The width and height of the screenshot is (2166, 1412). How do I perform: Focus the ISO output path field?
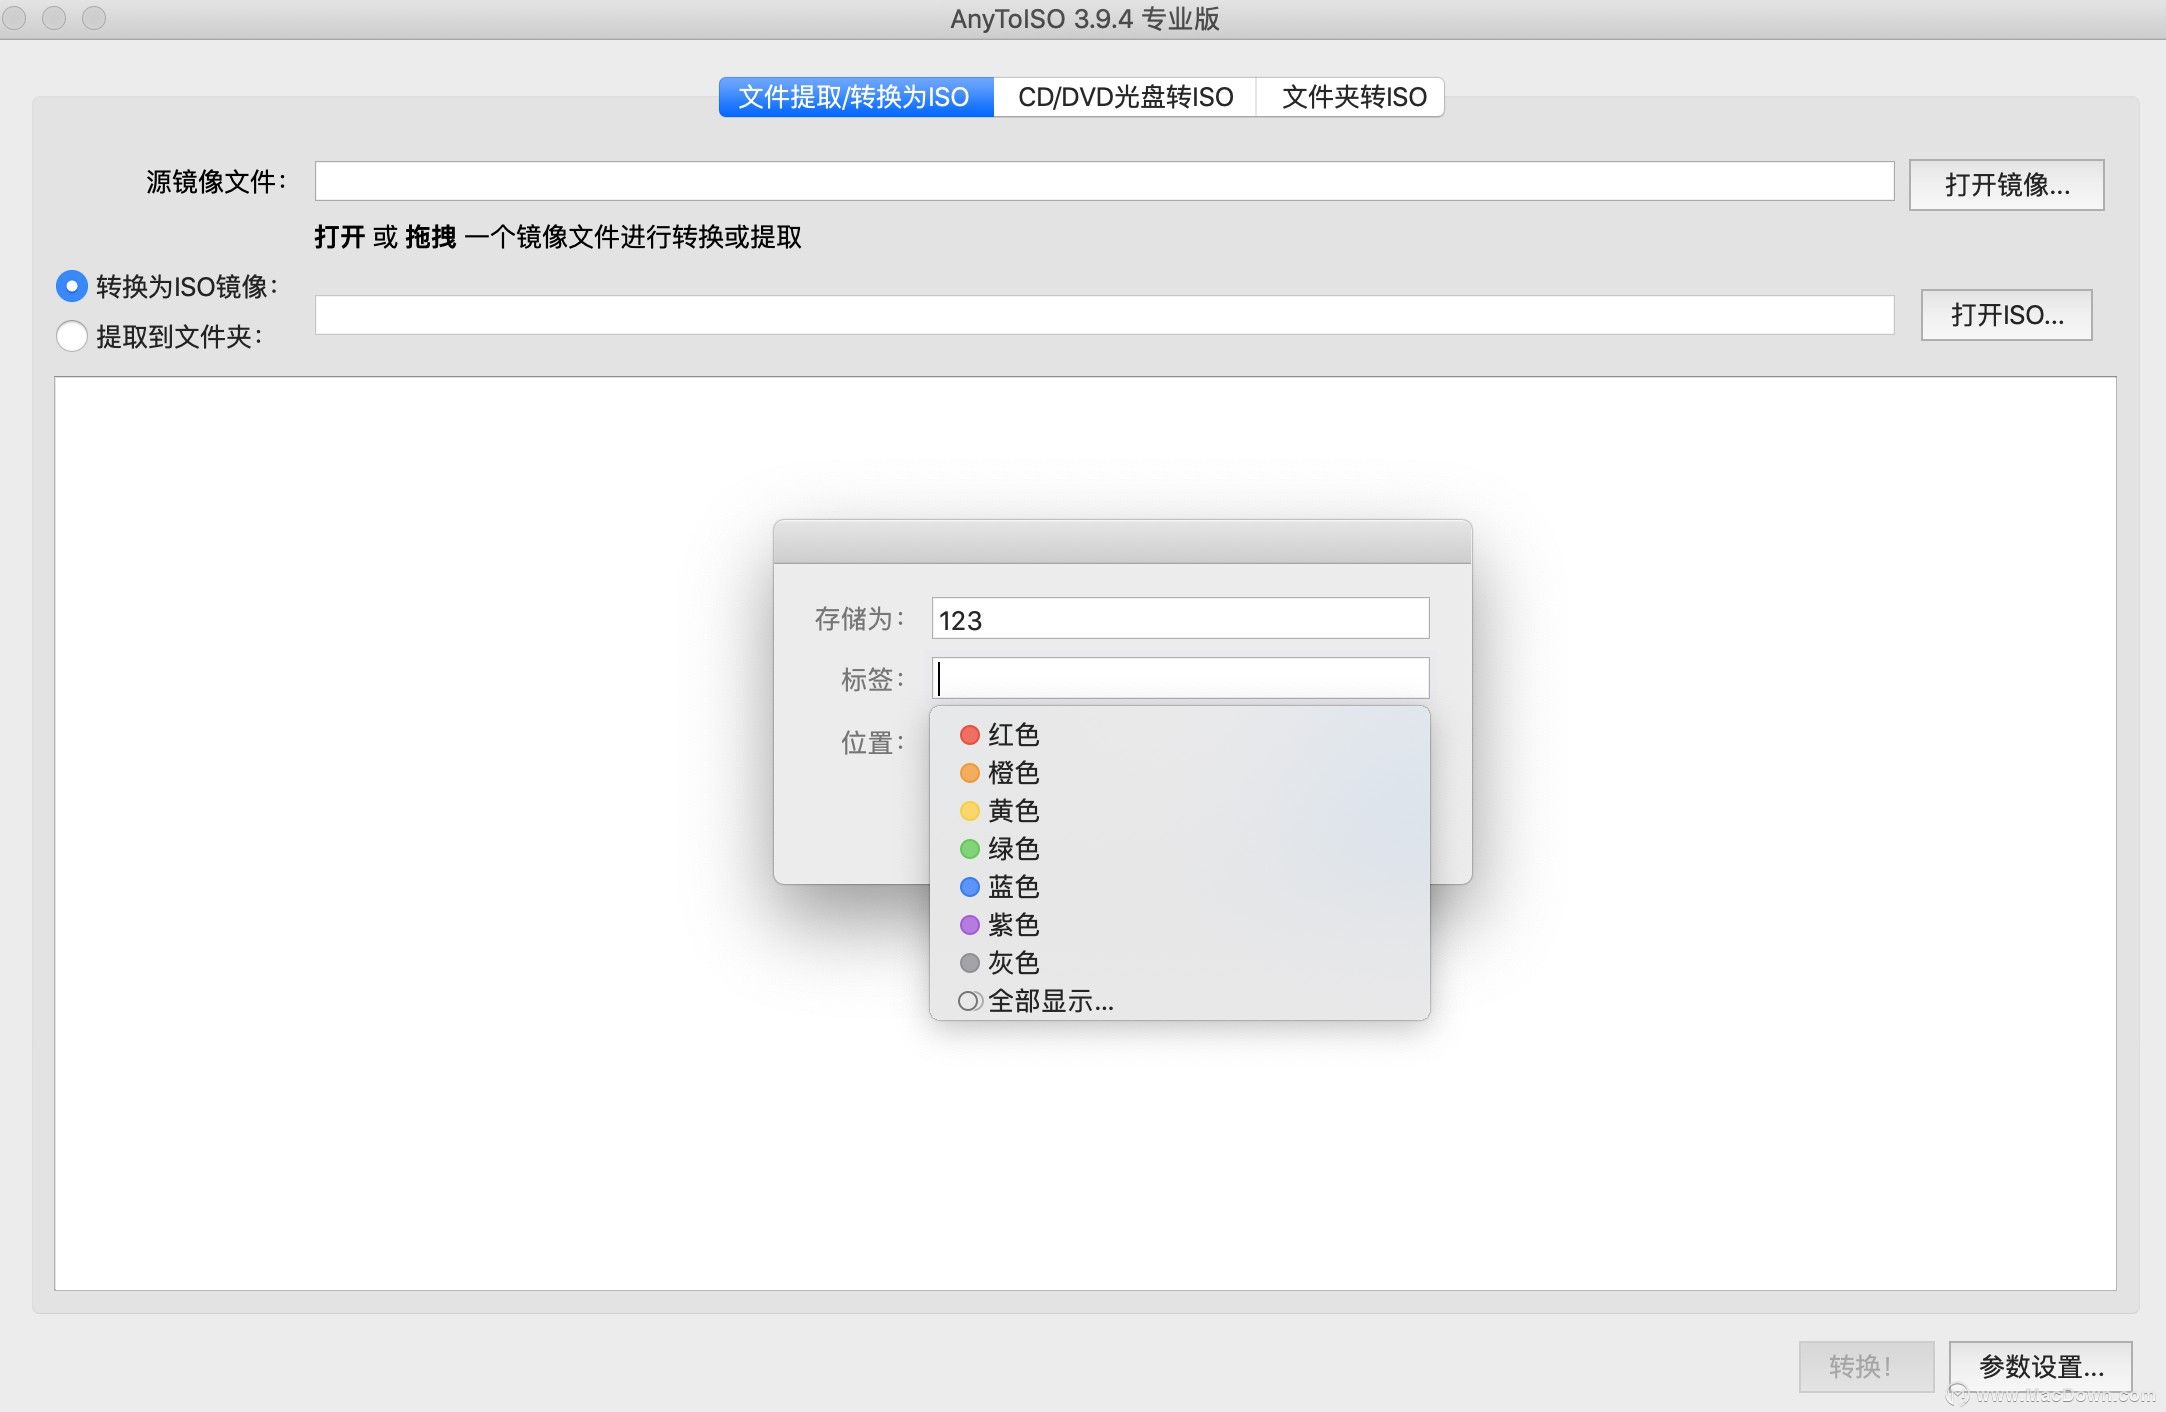(1104, 315)
